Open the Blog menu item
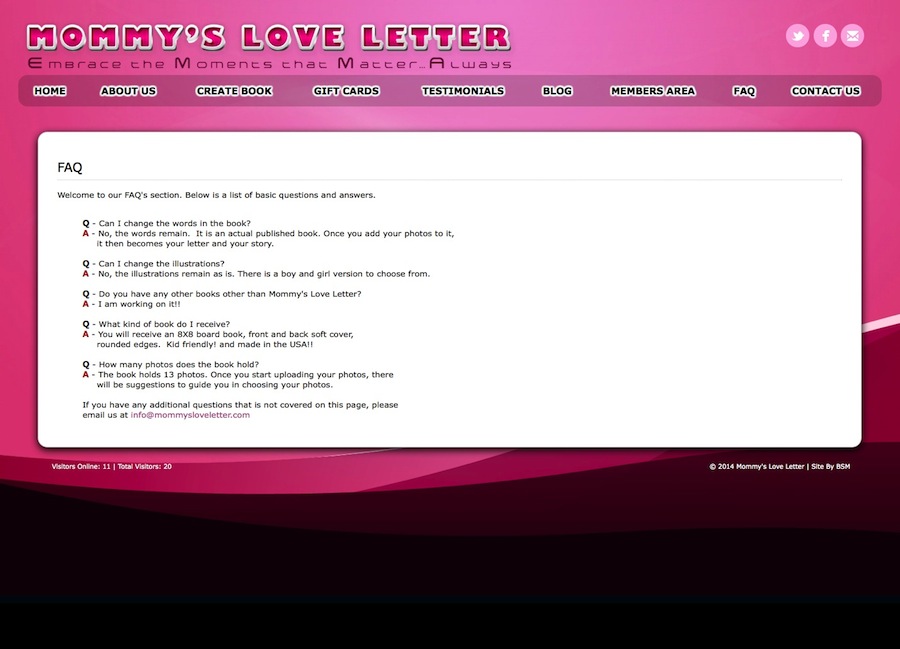Screen dimensions: 900x649 click(557, 91)
